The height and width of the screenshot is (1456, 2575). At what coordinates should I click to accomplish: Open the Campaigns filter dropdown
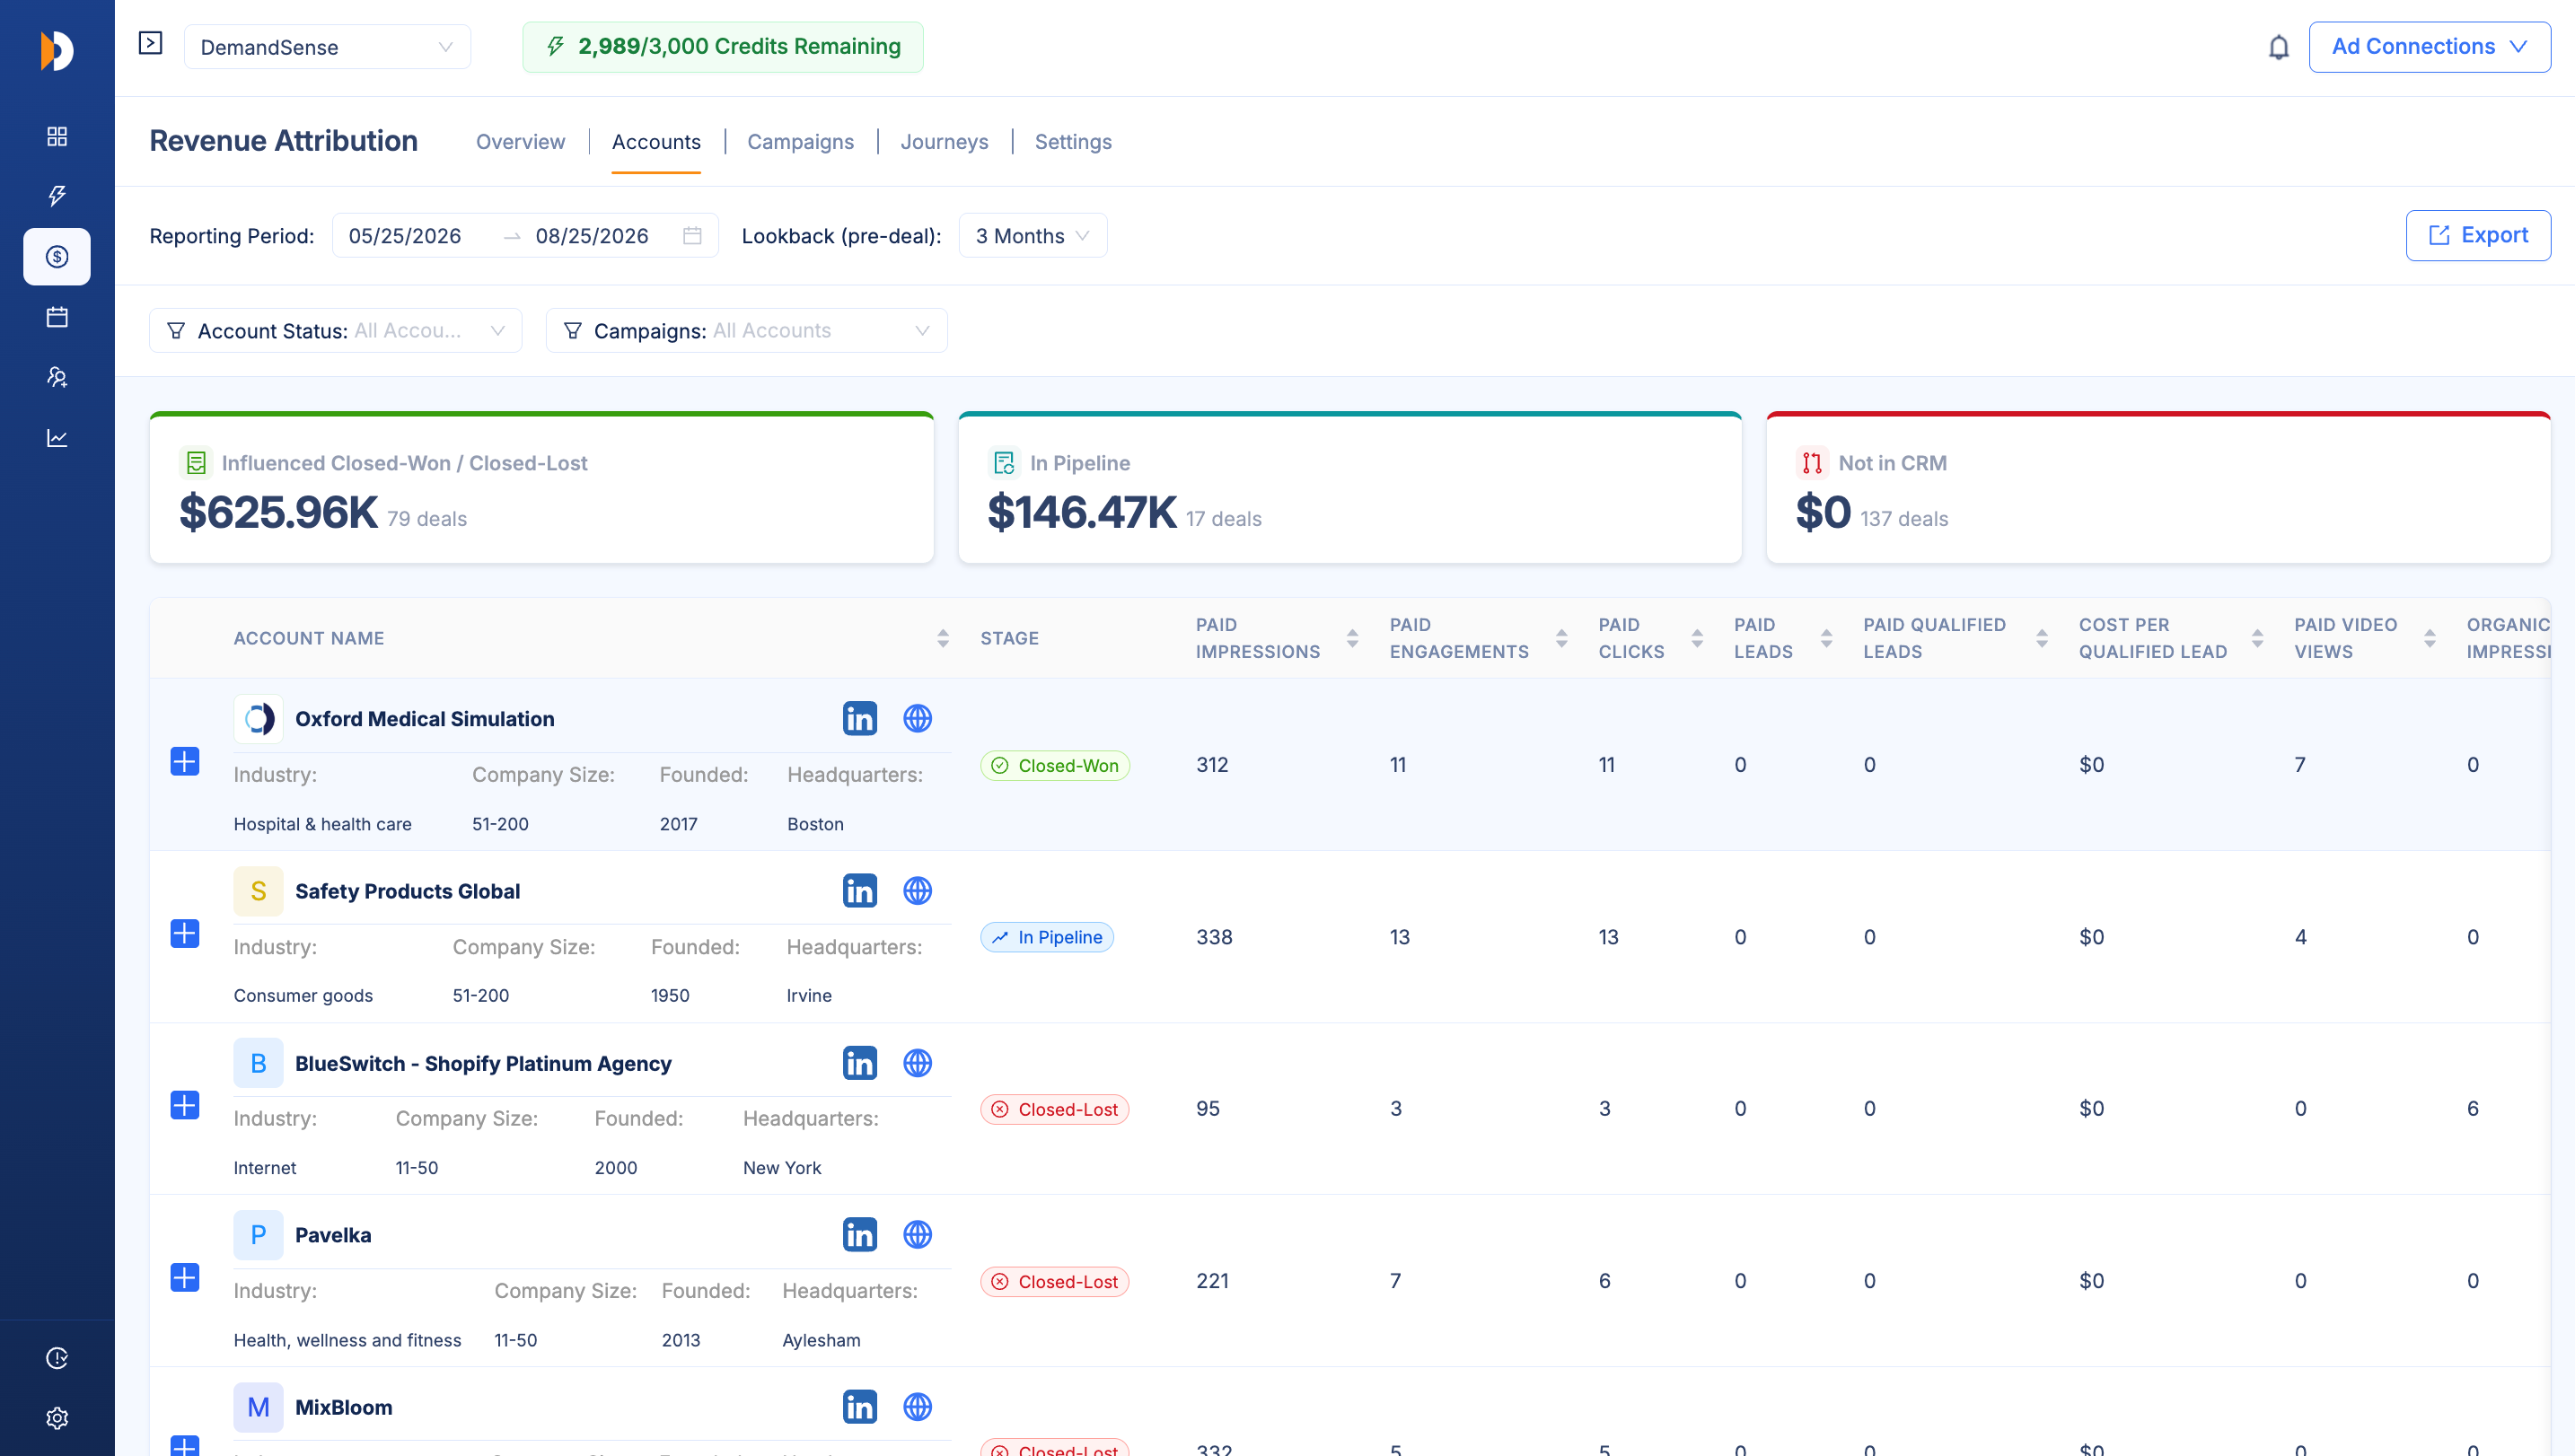[746, 331]
